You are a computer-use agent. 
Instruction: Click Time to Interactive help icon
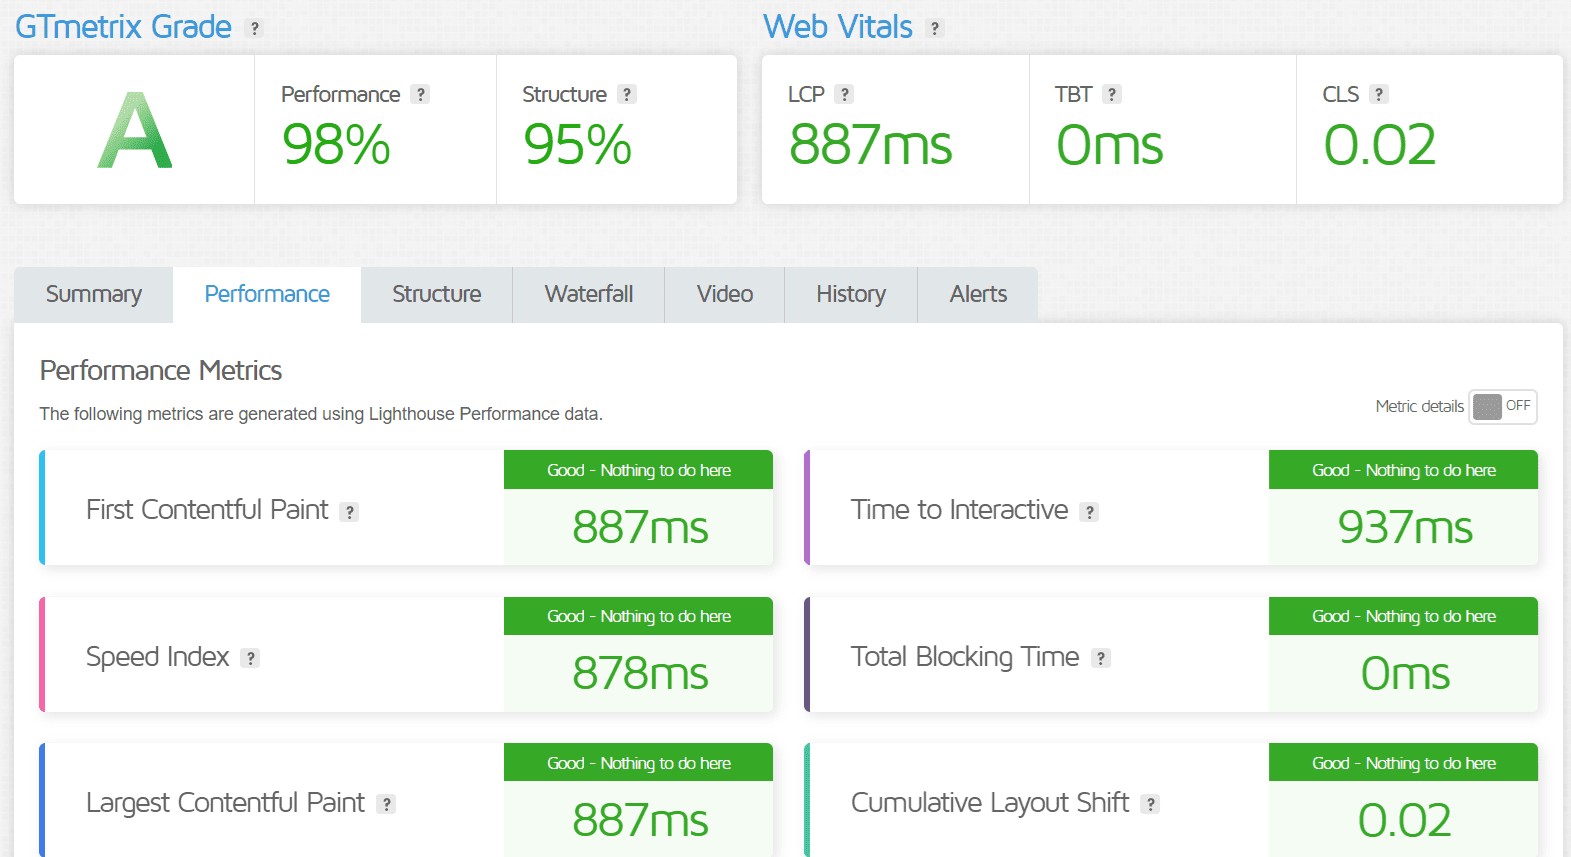click(x=1090, y=512)
